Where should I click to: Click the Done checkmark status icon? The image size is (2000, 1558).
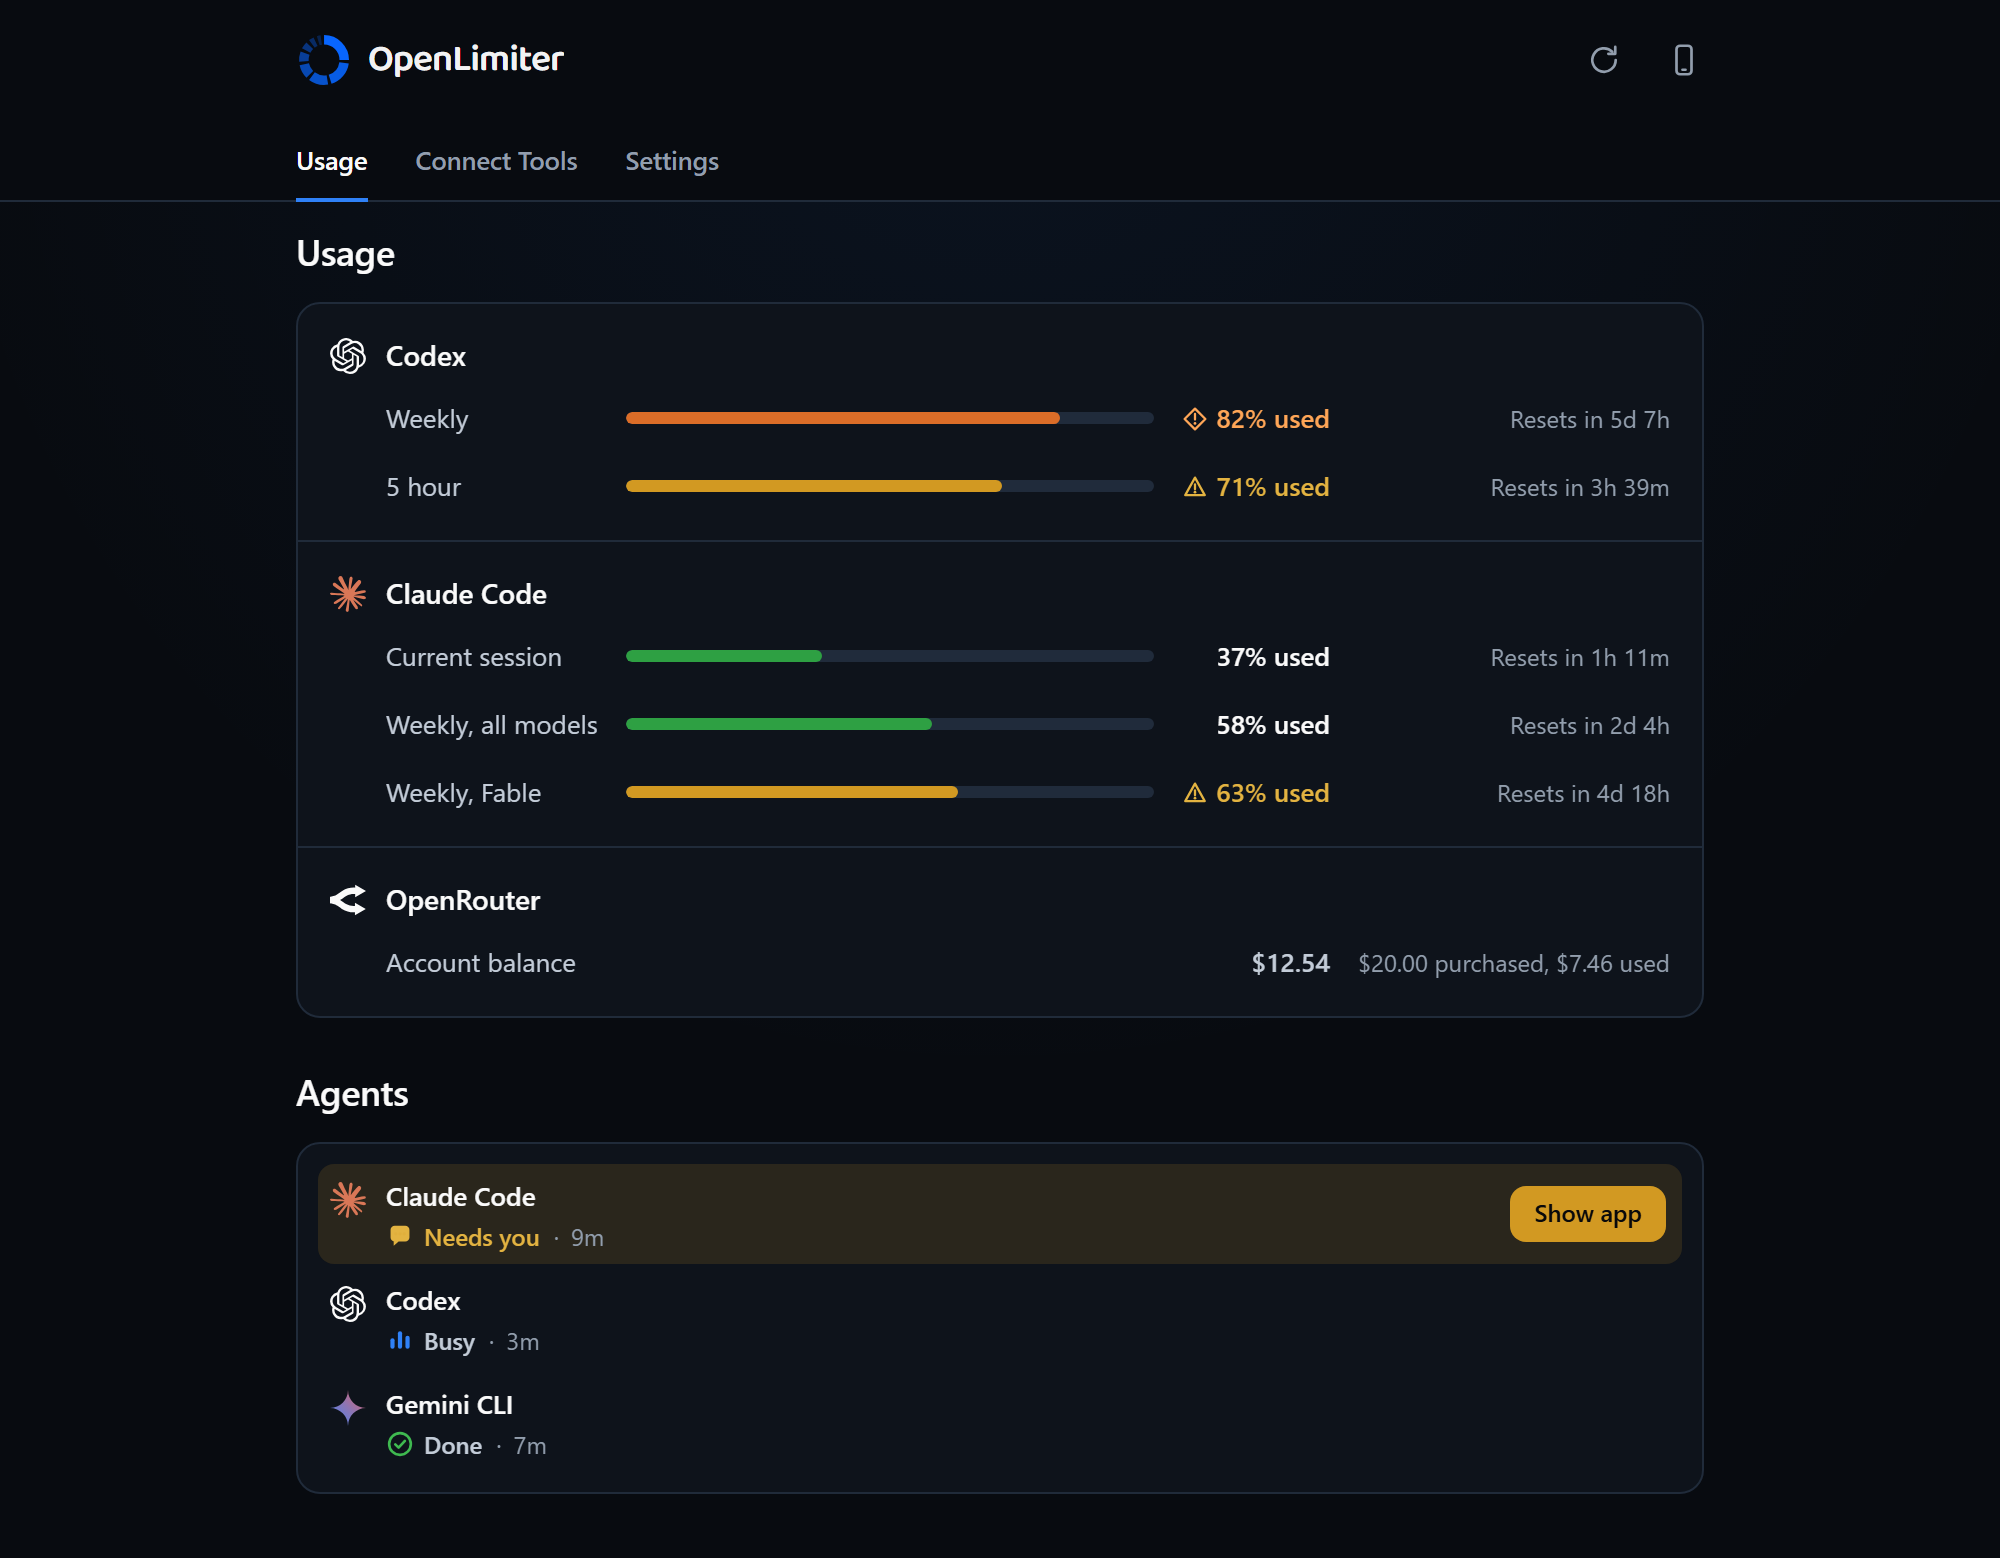(400, 1445)
